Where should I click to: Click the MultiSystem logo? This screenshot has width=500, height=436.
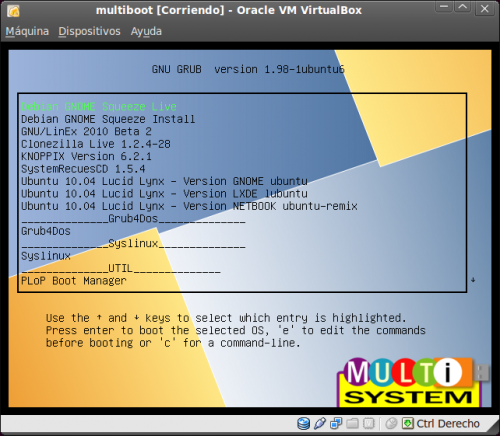click(413, 382)
